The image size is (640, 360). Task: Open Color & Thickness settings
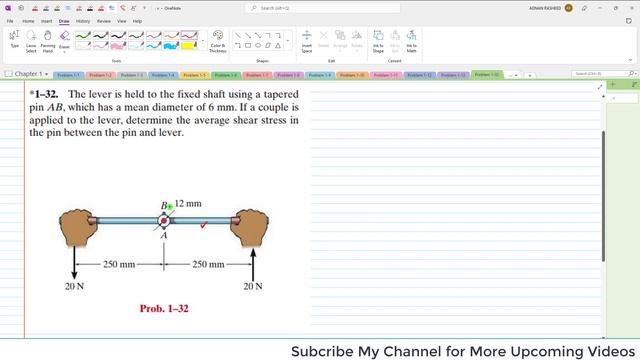click(218, 41)
